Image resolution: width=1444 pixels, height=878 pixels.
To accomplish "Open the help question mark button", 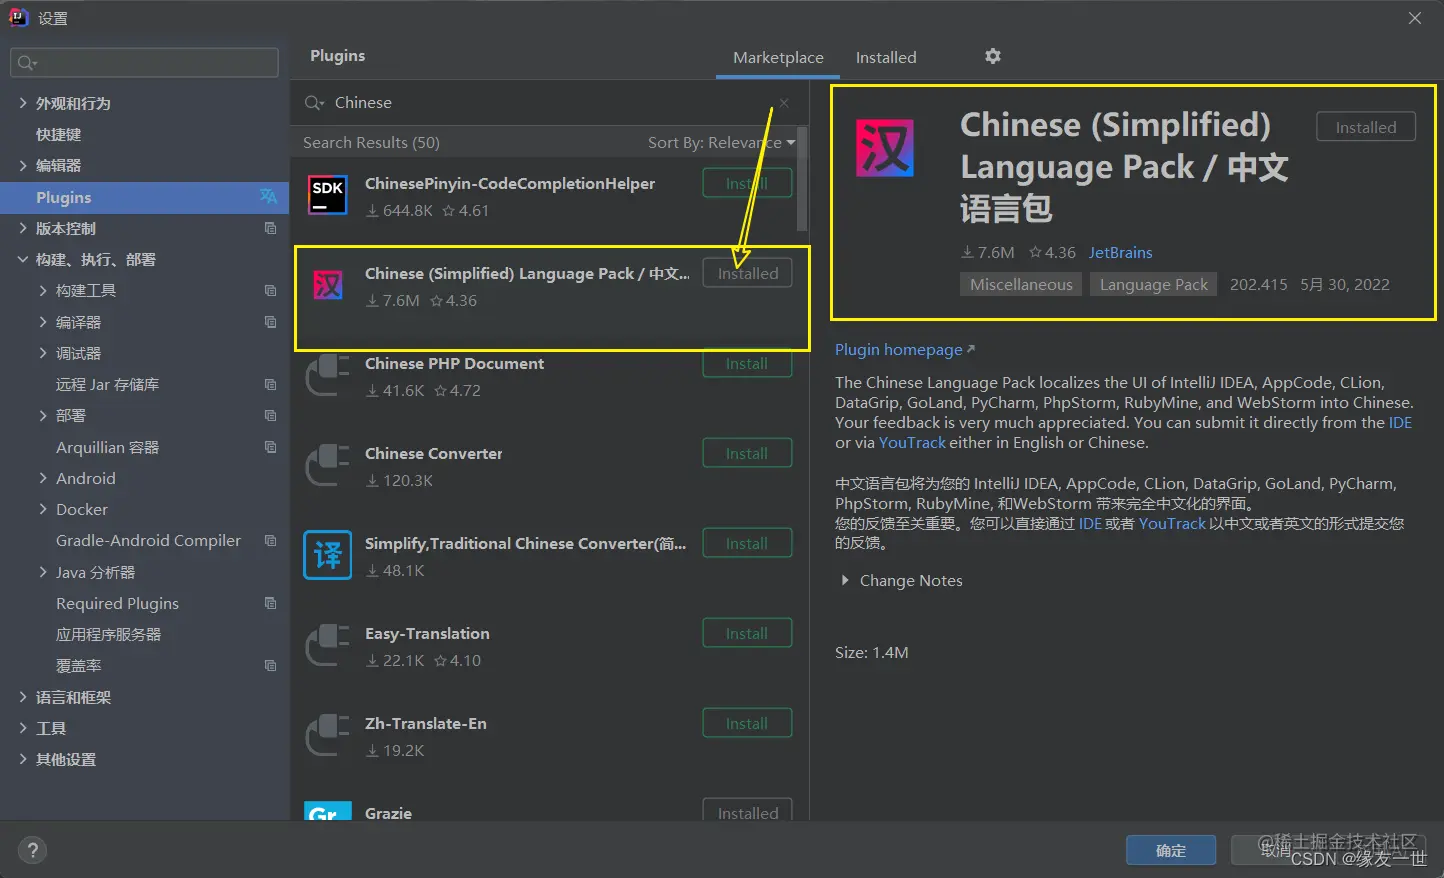I will point(33,850).
